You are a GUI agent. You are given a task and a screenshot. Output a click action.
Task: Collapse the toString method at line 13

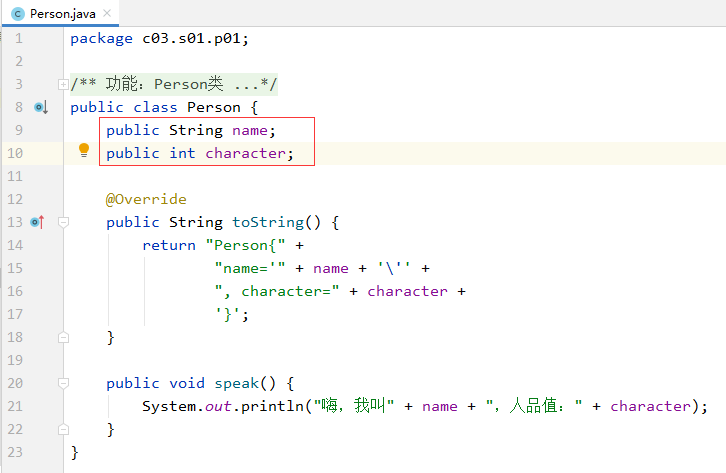point(63,222)
